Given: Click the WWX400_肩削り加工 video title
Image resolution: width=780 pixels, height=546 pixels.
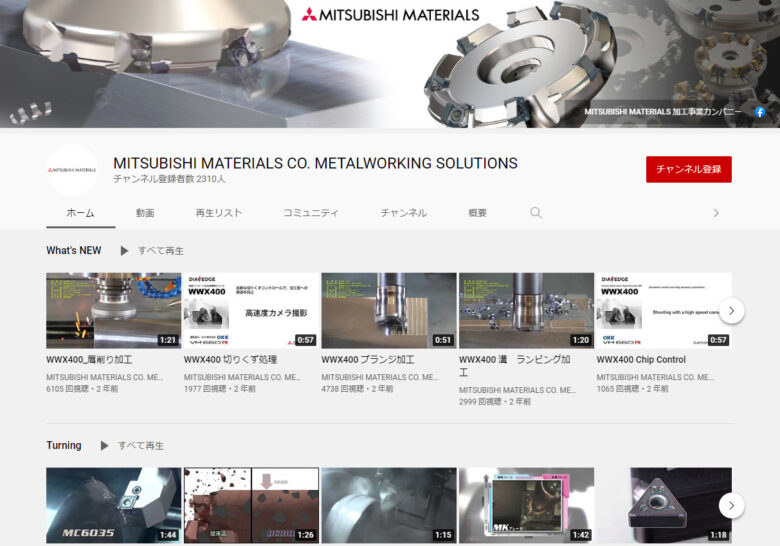Looking at the screenshot, I should (89, 360).
